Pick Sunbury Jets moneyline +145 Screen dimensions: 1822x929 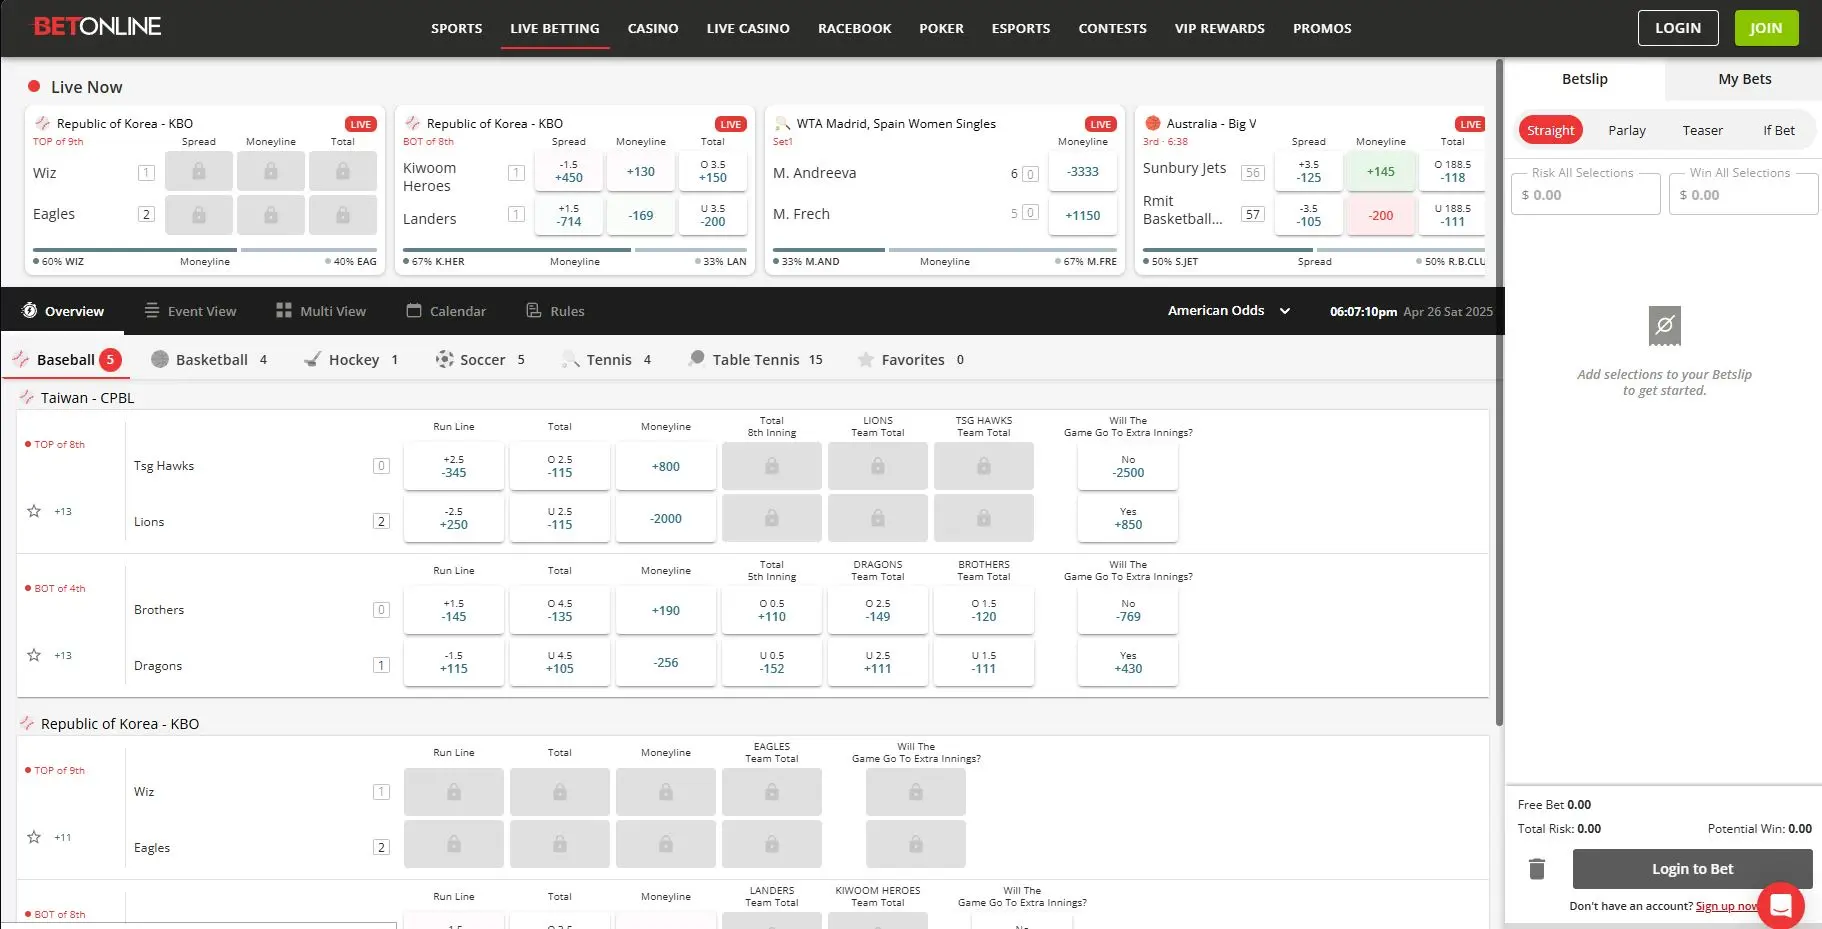coord(1381,171)
